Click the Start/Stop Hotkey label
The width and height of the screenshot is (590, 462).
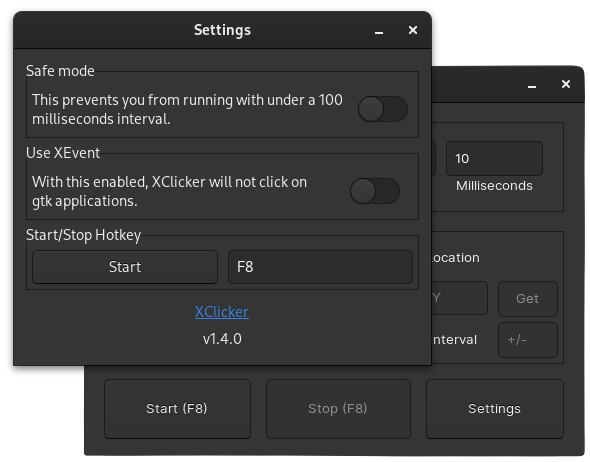point(84,235)
